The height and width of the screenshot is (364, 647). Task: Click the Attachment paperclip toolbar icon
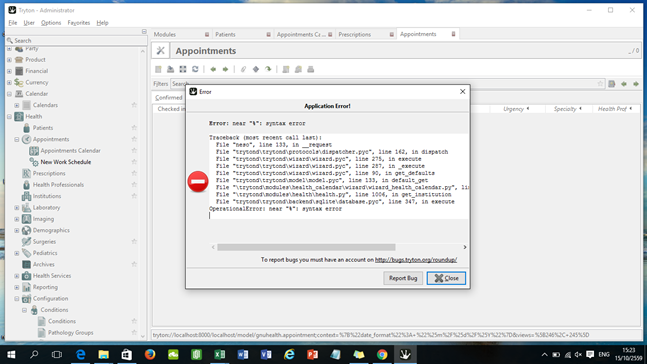coord(243,69)
